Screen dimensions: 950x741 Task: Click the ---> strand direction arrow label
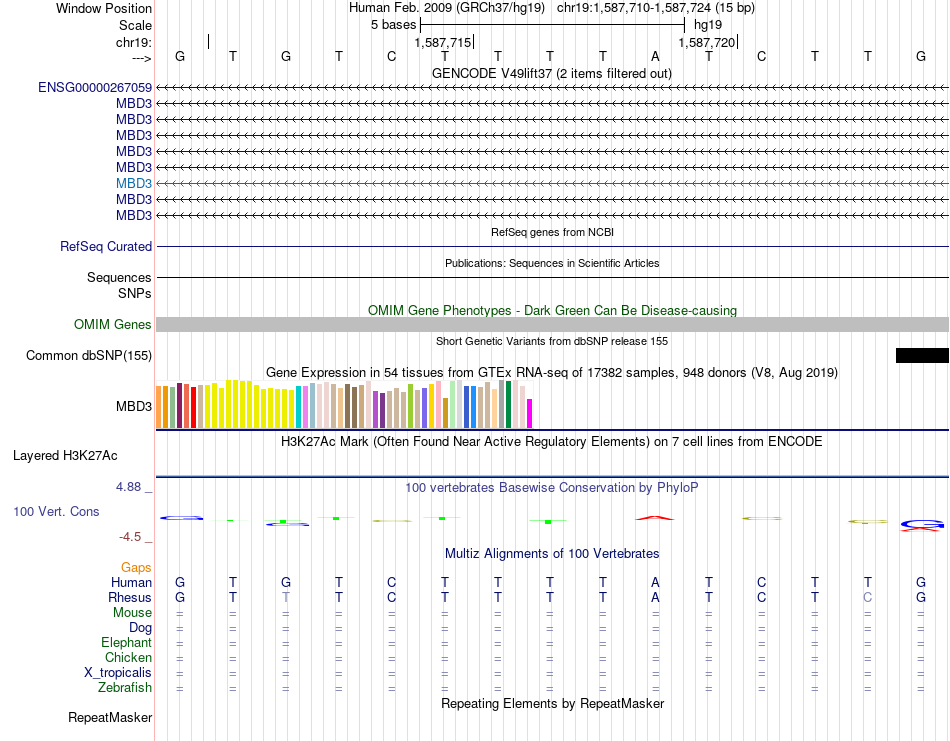coord(142,58)
